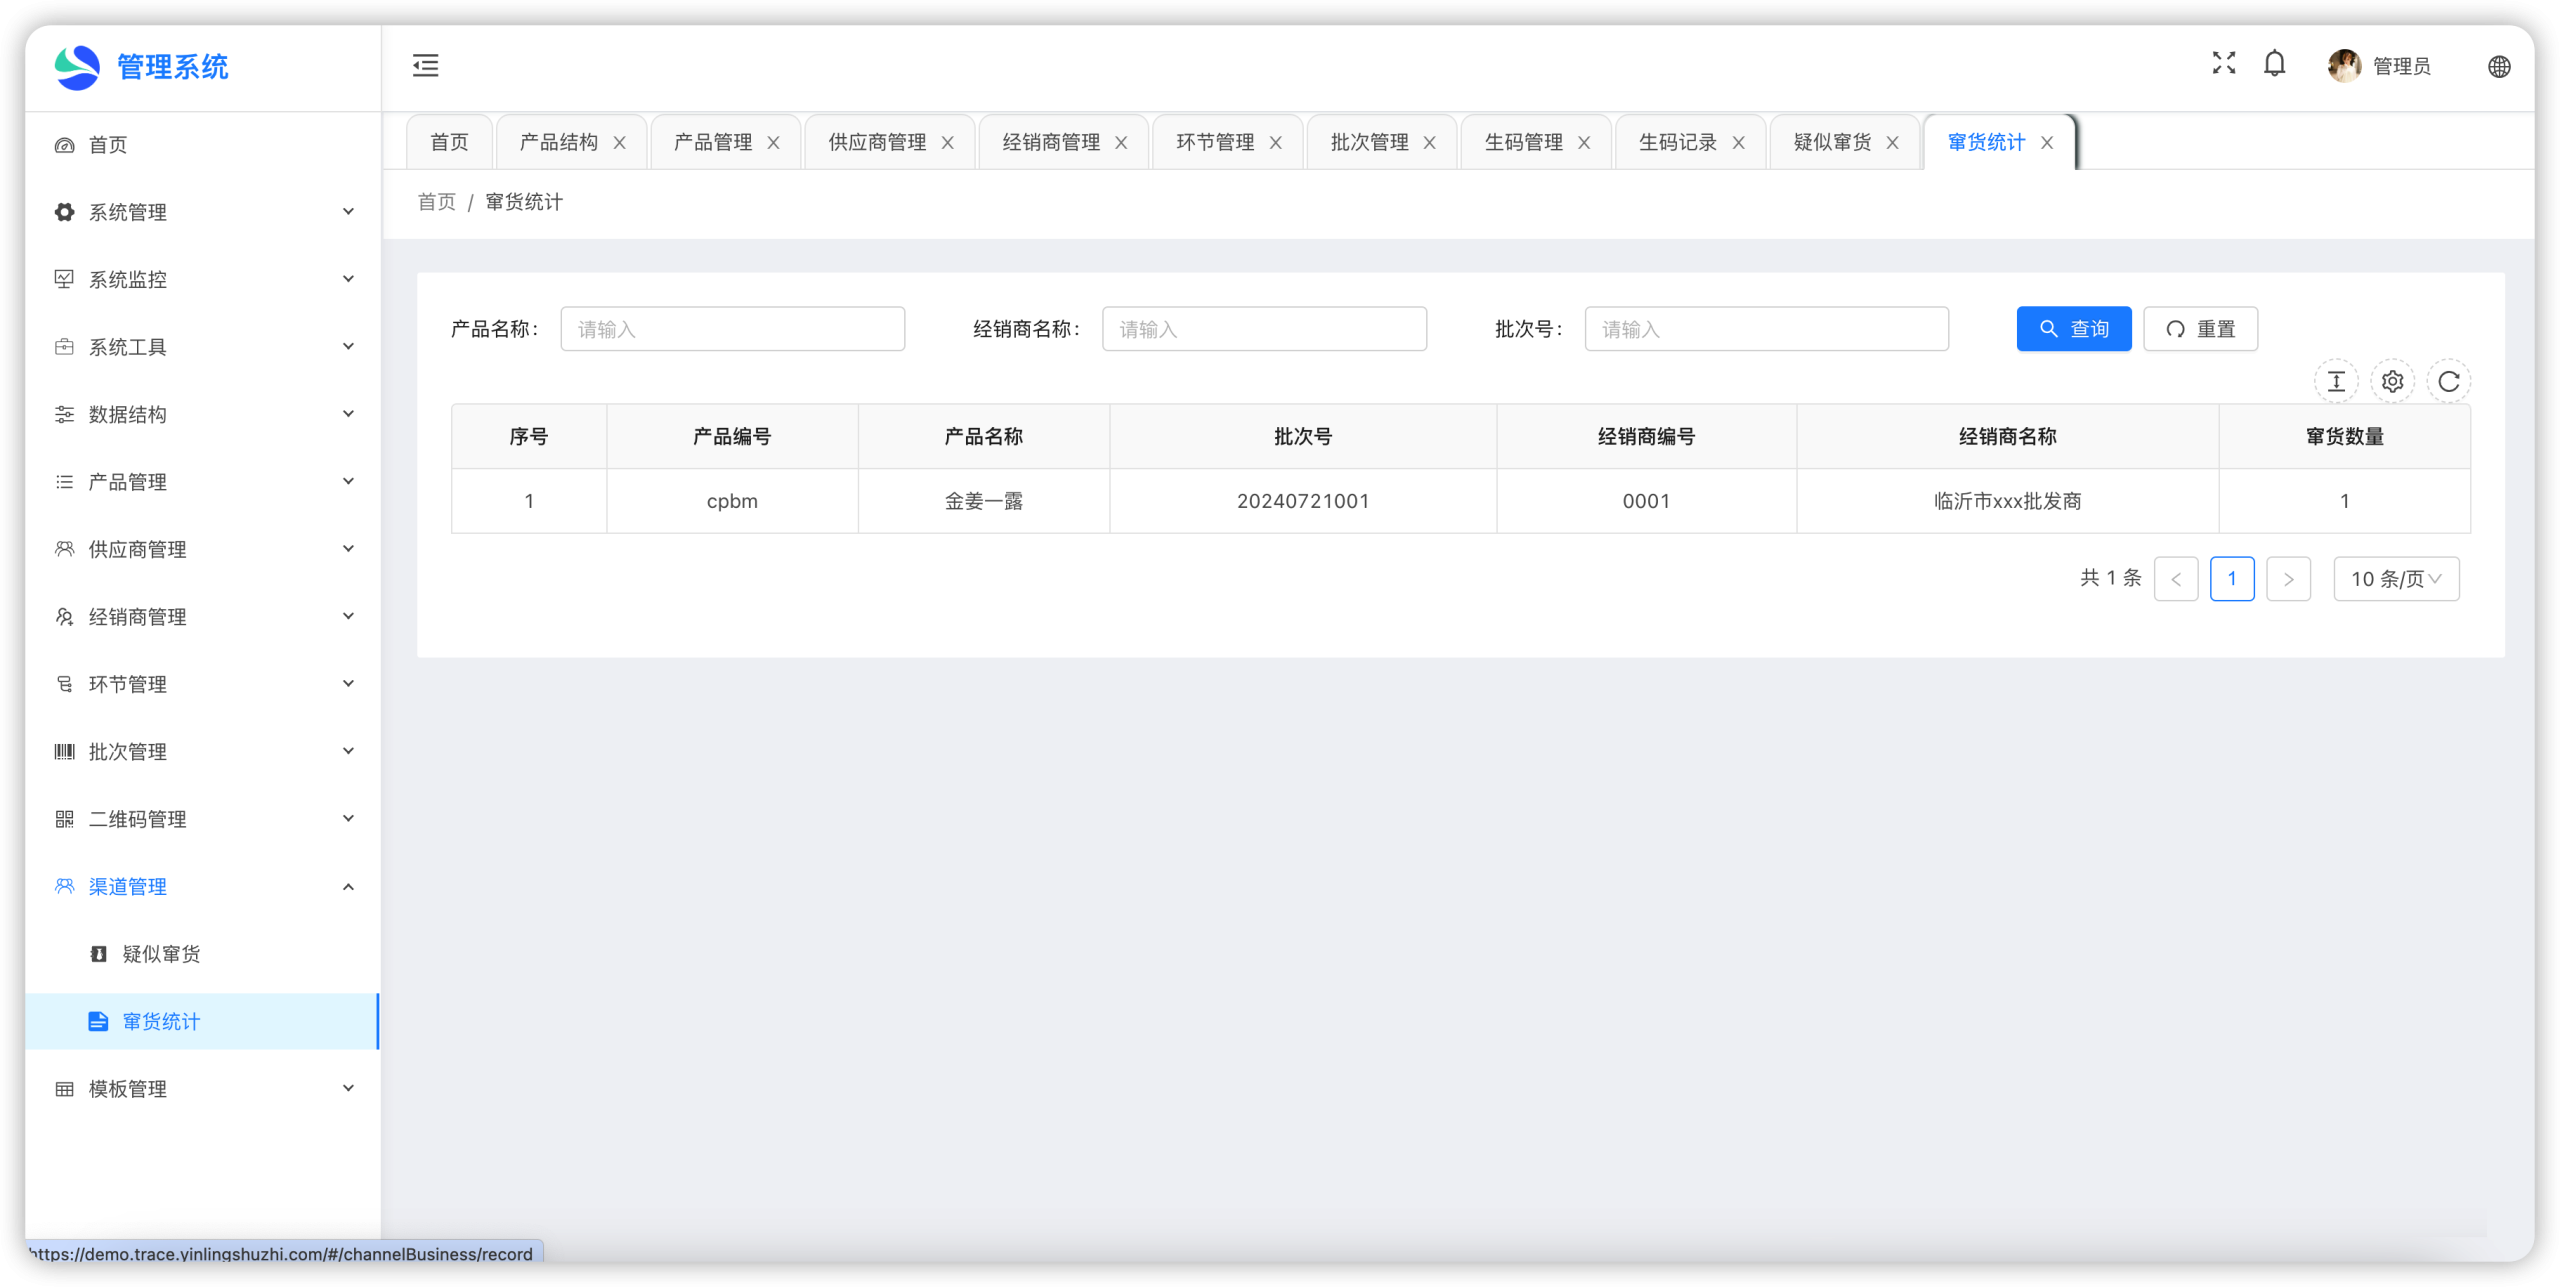Screen dimensions: 2560x1287
Task: Close the 疑似窜货 tab
Action: pyautogui.click(x=1892, y=143)
